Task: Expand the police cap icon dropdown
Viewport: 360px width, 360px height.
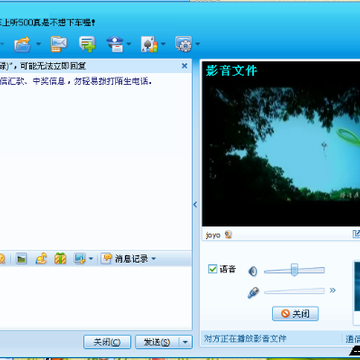Action: click(129, 44)
